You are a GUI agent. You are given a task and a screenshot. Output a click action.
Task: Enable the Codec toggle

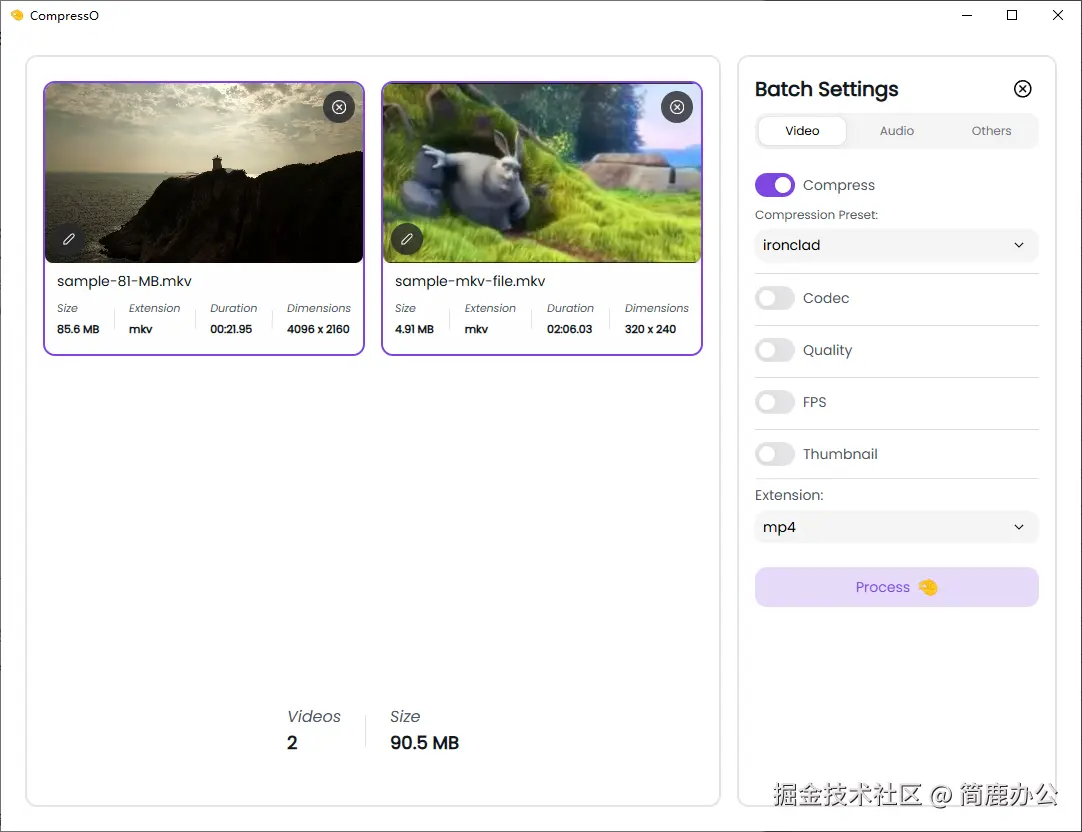tap(775, 298)
